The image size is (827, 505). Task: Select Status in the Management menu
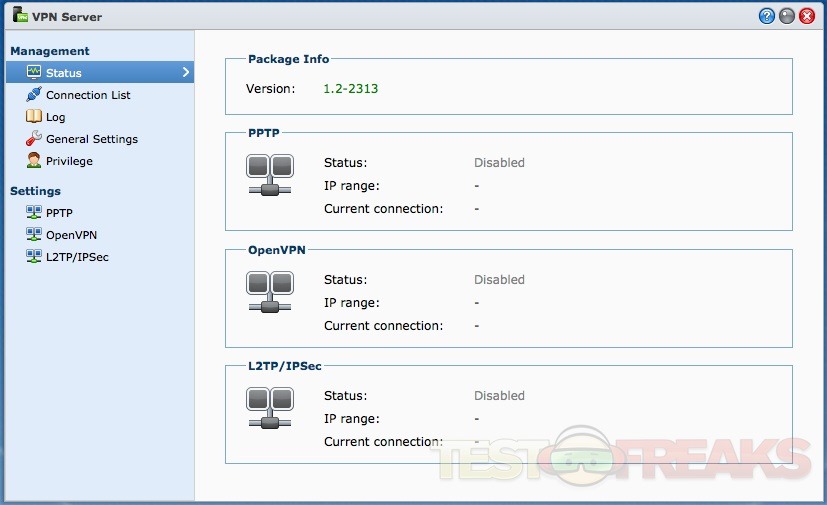(64, 73)
